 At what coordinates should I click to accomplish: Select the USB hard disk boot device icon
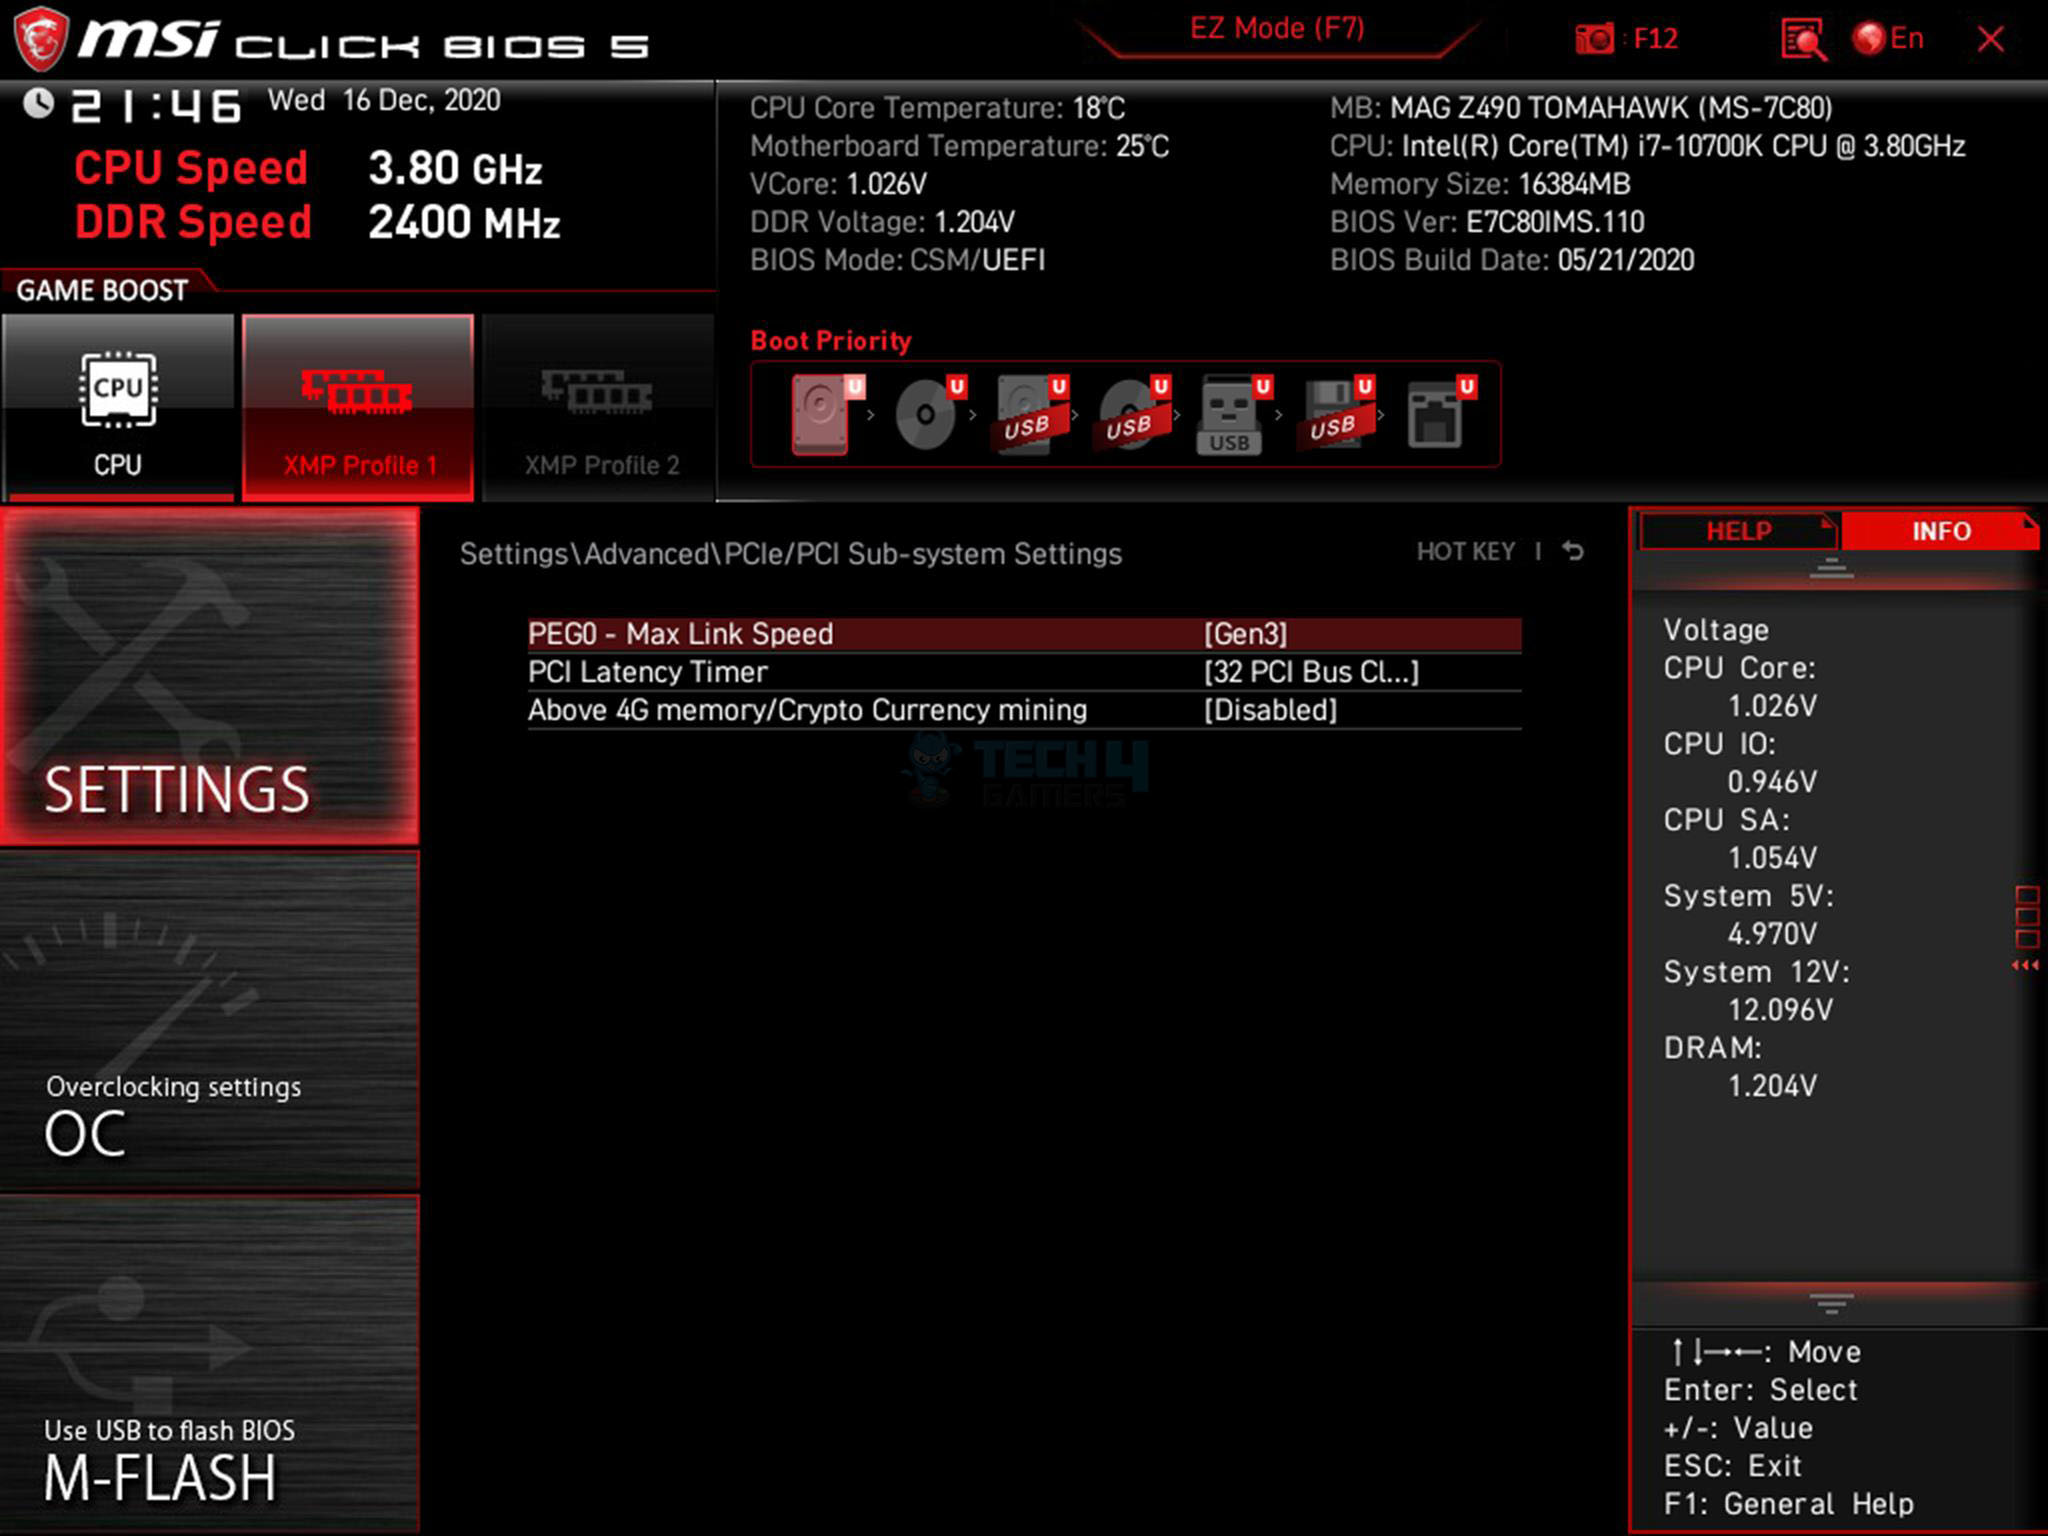tap(1031, 414)
